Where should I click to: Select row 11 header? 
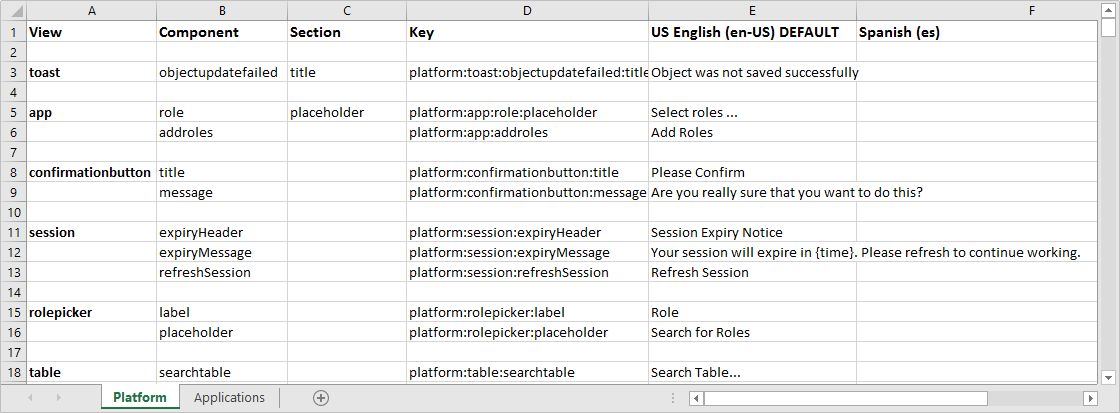pos(13,232)
